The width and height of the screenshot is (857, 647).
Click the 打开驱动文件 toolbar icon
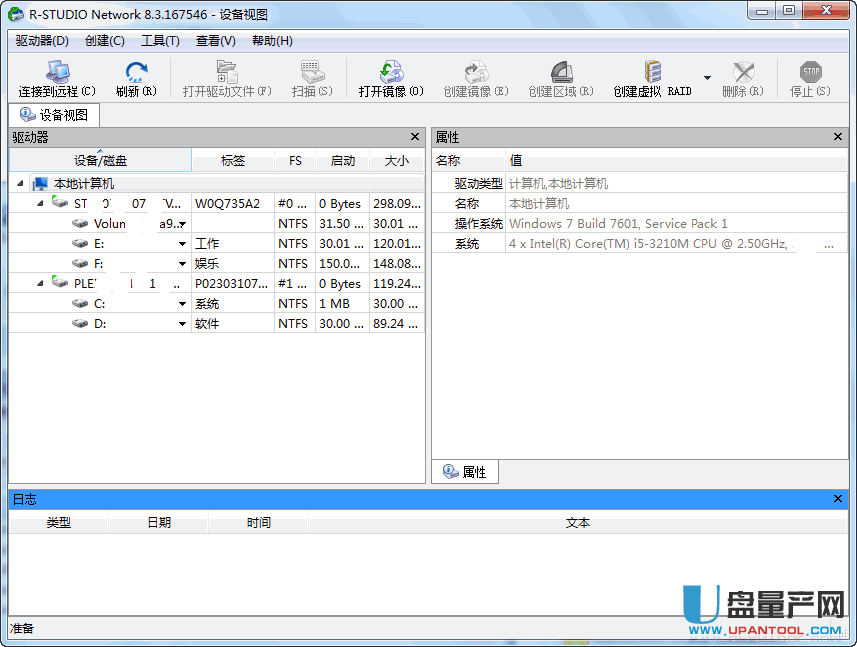click(x=227, y=72)
